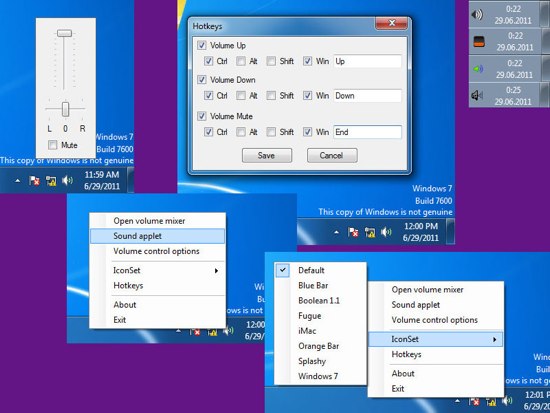
Task: Click the white speaker tray icon above the orange bar icon
Action: [x=477, y=14]
